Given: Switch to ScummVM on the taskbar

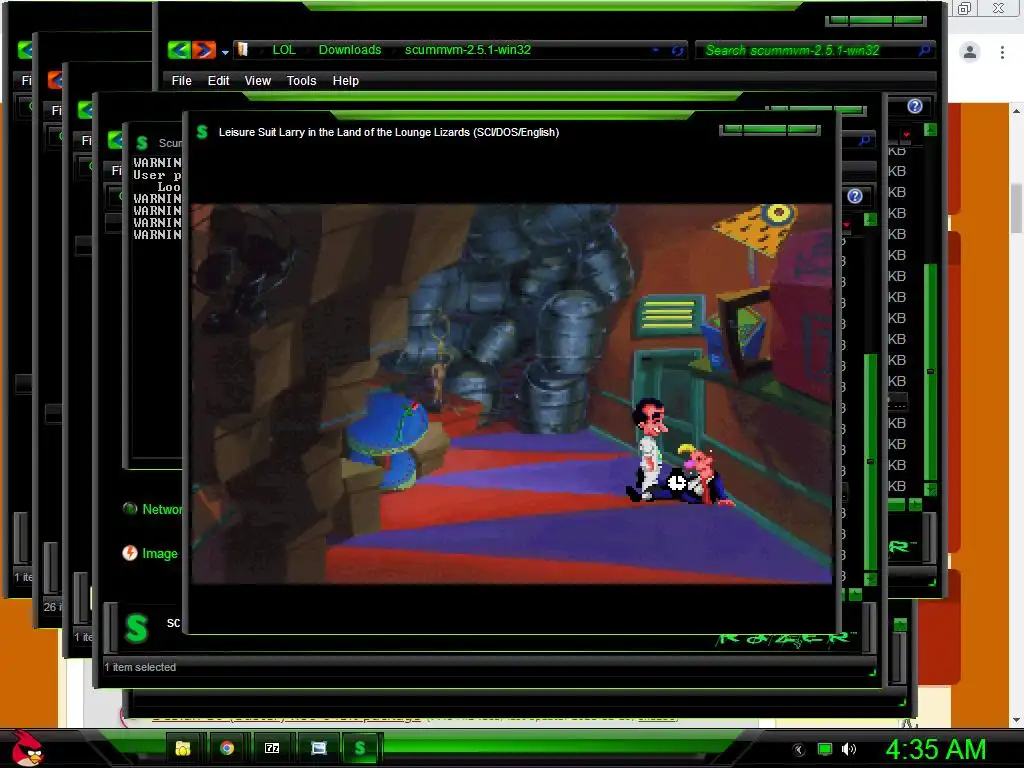Looking at the screenshot, I should pos(360,748).
